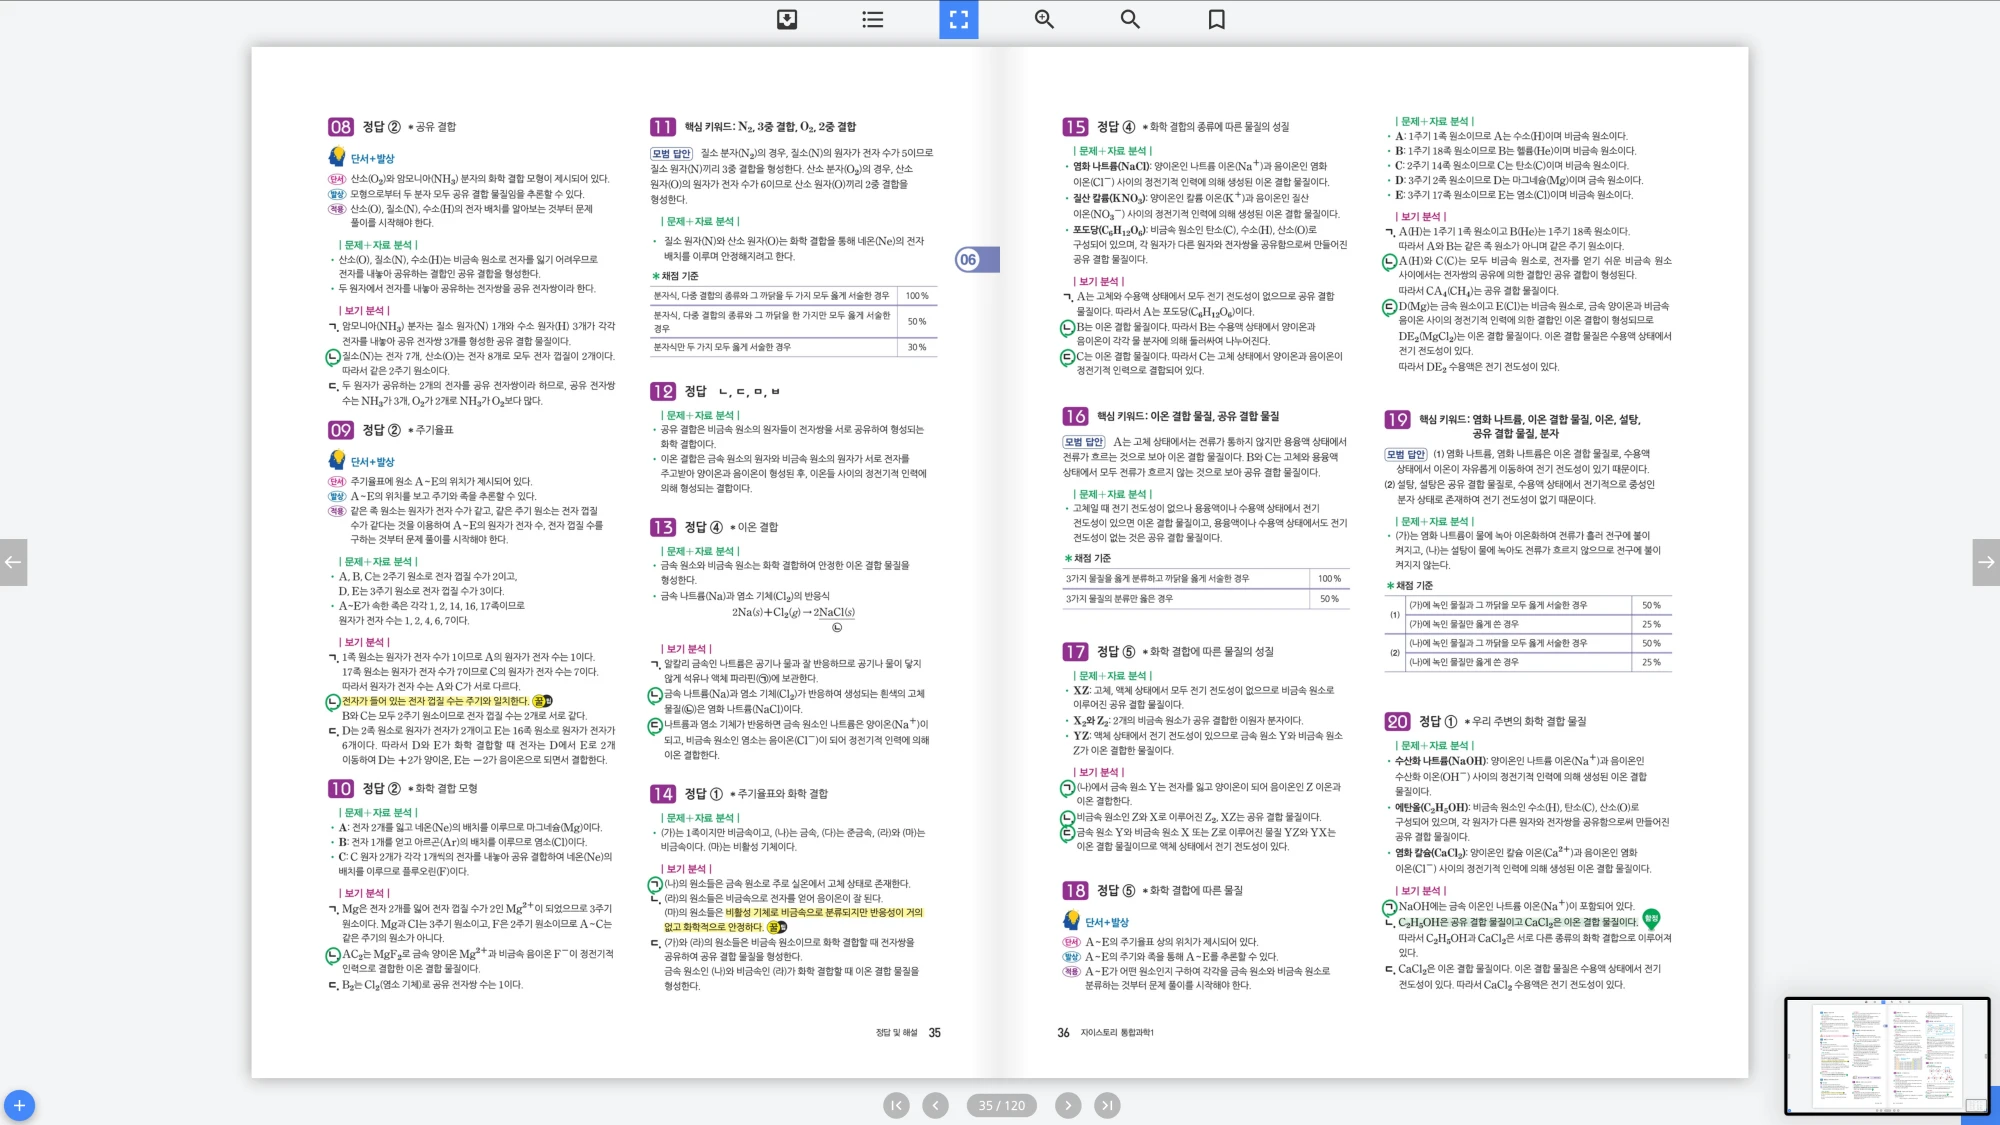Viewport: 2000px width, 1125px height.
Task: Click the question 20 number badge
Action: click(x=1397, y=721)
